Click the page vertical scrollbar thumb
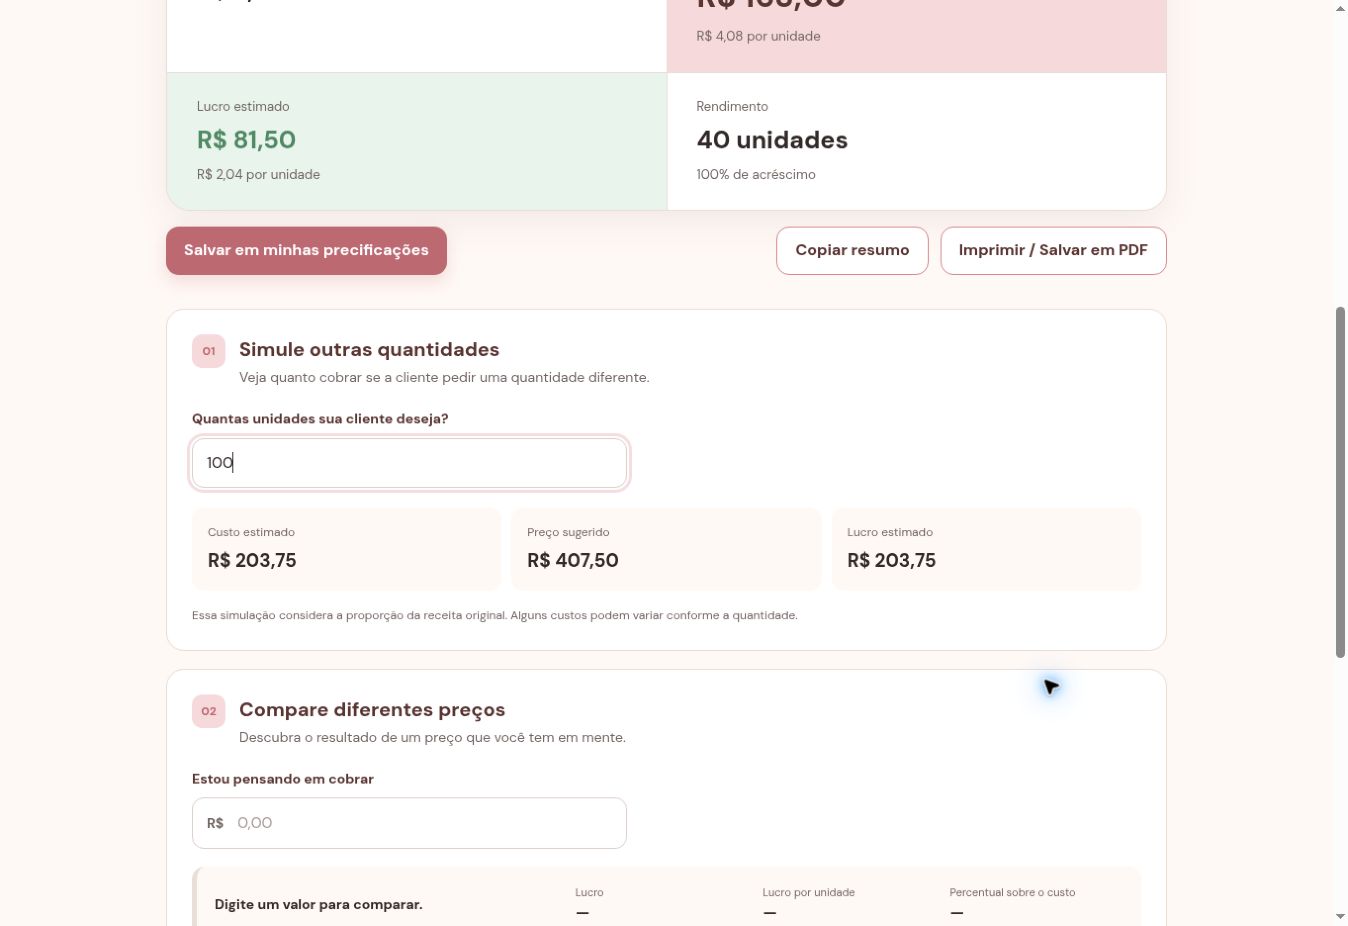 [x=1340, y=482]
